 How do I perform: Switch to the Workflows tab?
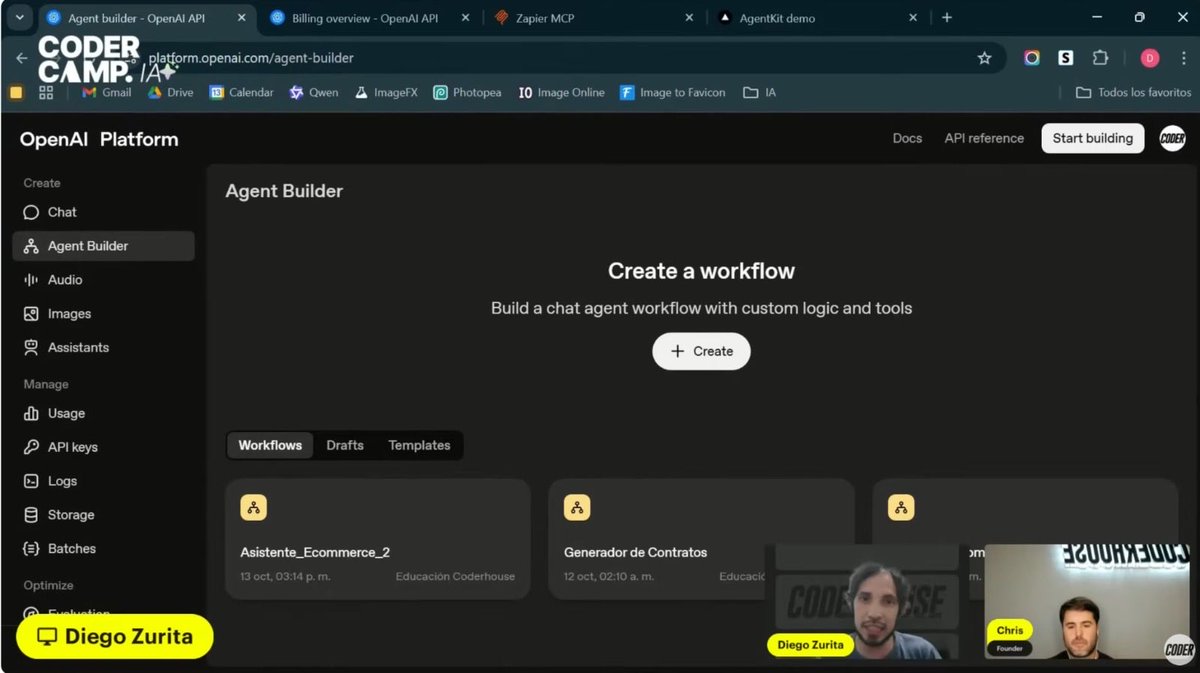coord(270,445)
